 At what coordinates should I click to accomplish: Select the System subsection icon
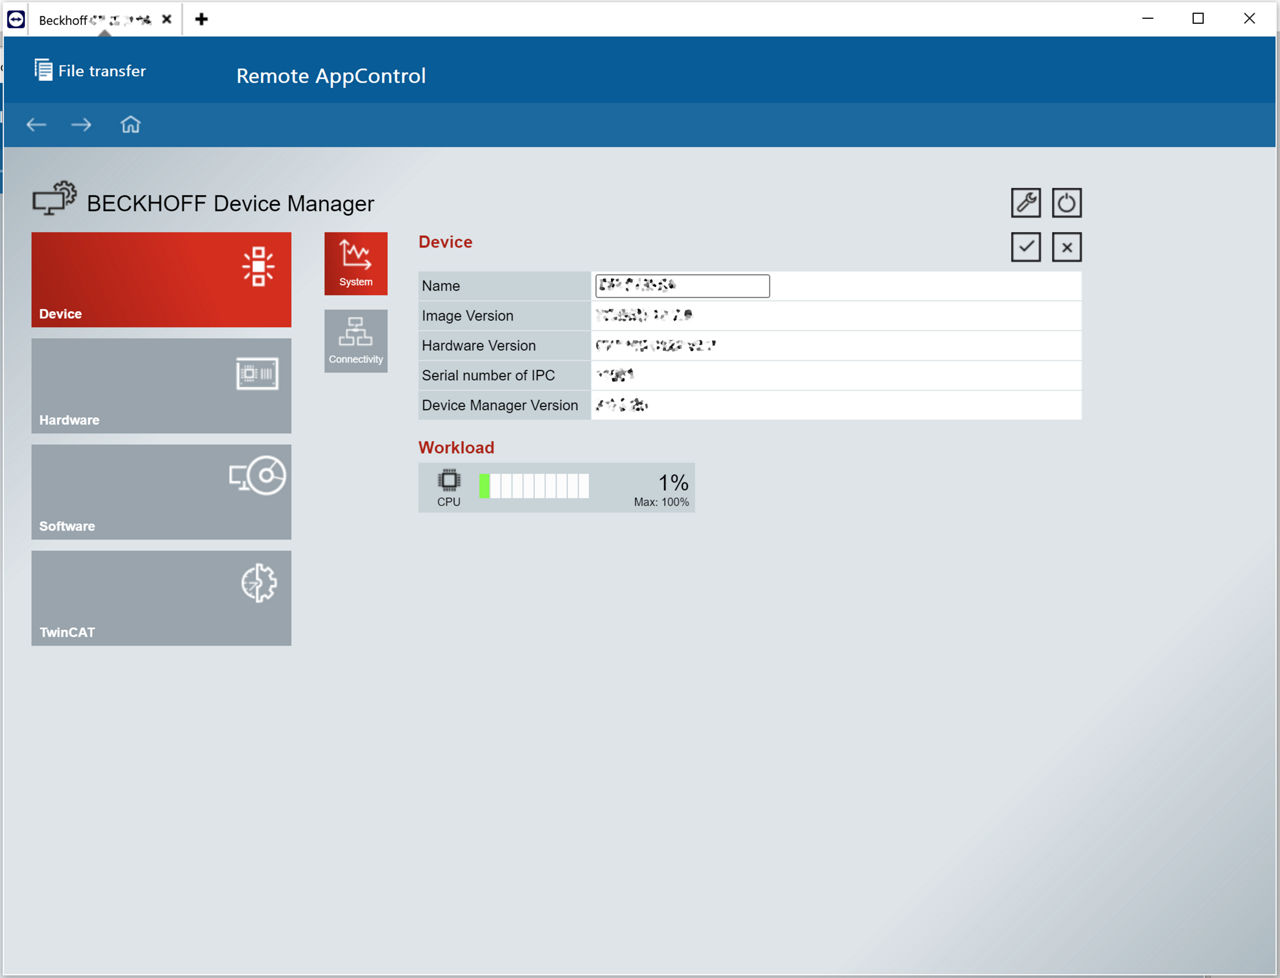point(356,264)
